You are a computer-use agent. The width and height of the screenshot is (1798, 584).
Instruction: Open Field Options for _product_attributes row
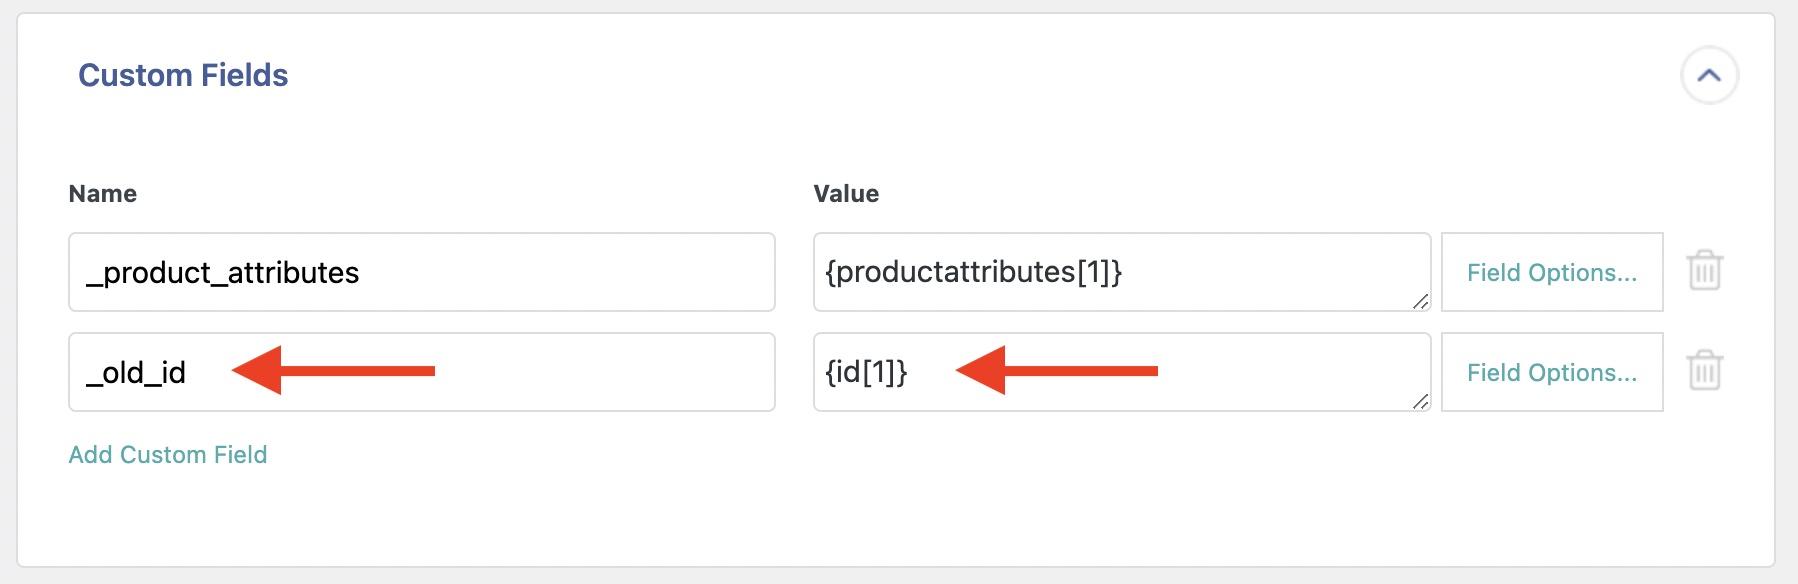coord(1551,272)
